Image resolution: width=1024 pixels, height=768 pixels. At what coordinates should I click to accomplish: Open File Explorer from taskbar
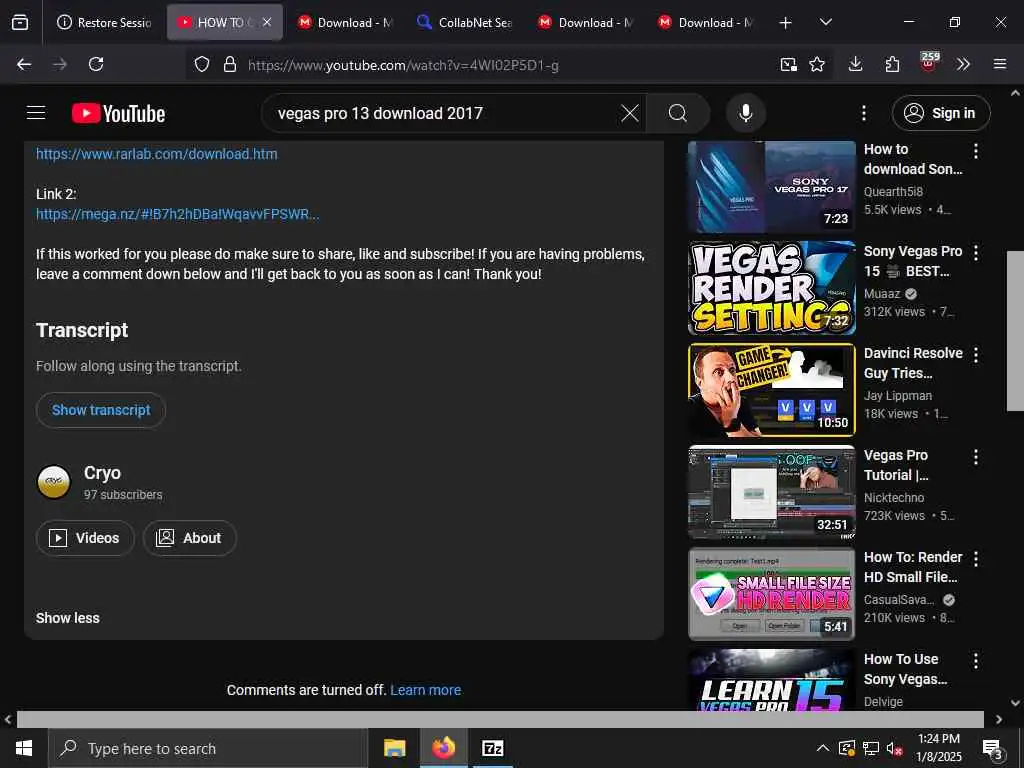tap(394, 748)
